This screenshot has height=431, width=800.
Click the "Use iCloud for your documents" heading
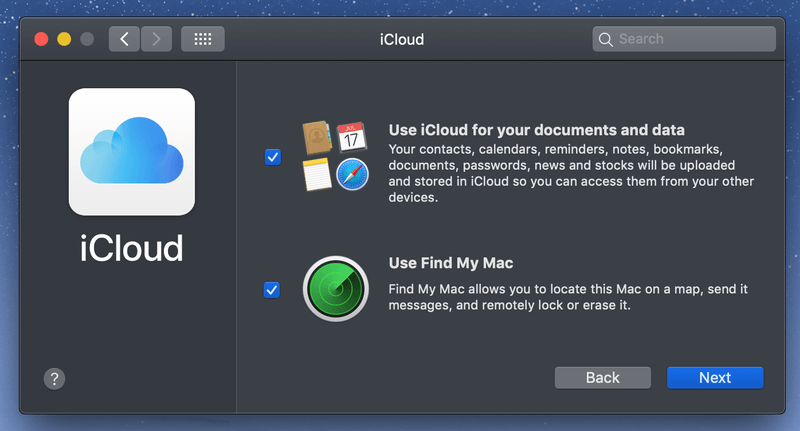point(536,130)
